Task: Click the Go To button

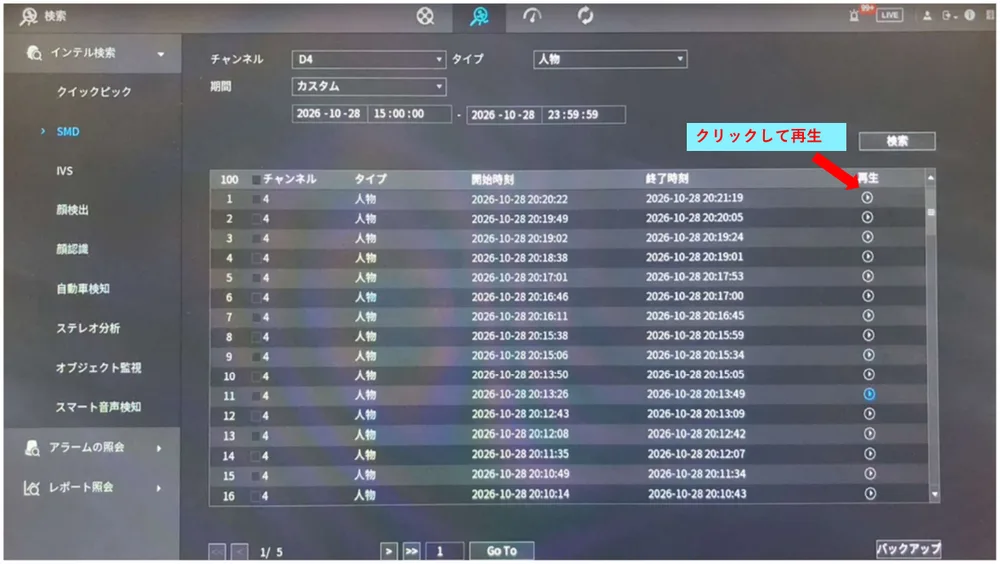Action: tap(501, 551)
